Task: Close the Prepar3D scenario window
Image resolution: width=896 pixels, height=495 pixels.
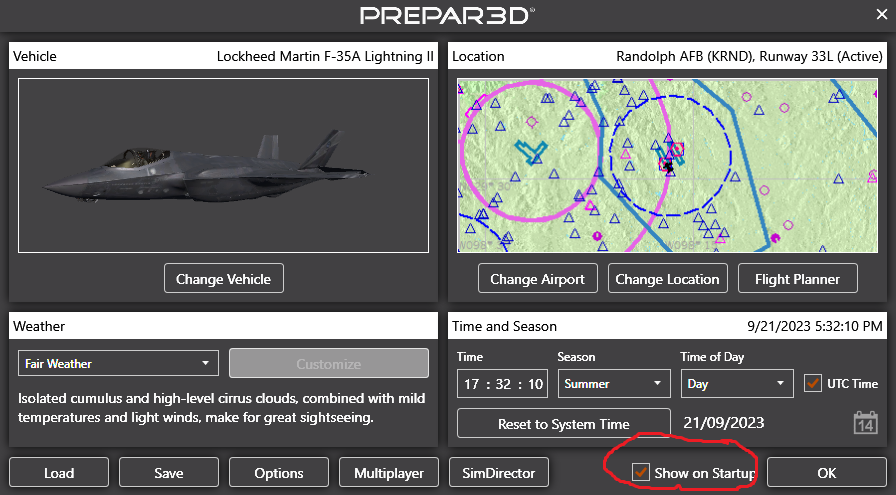Action: [882, 15]
